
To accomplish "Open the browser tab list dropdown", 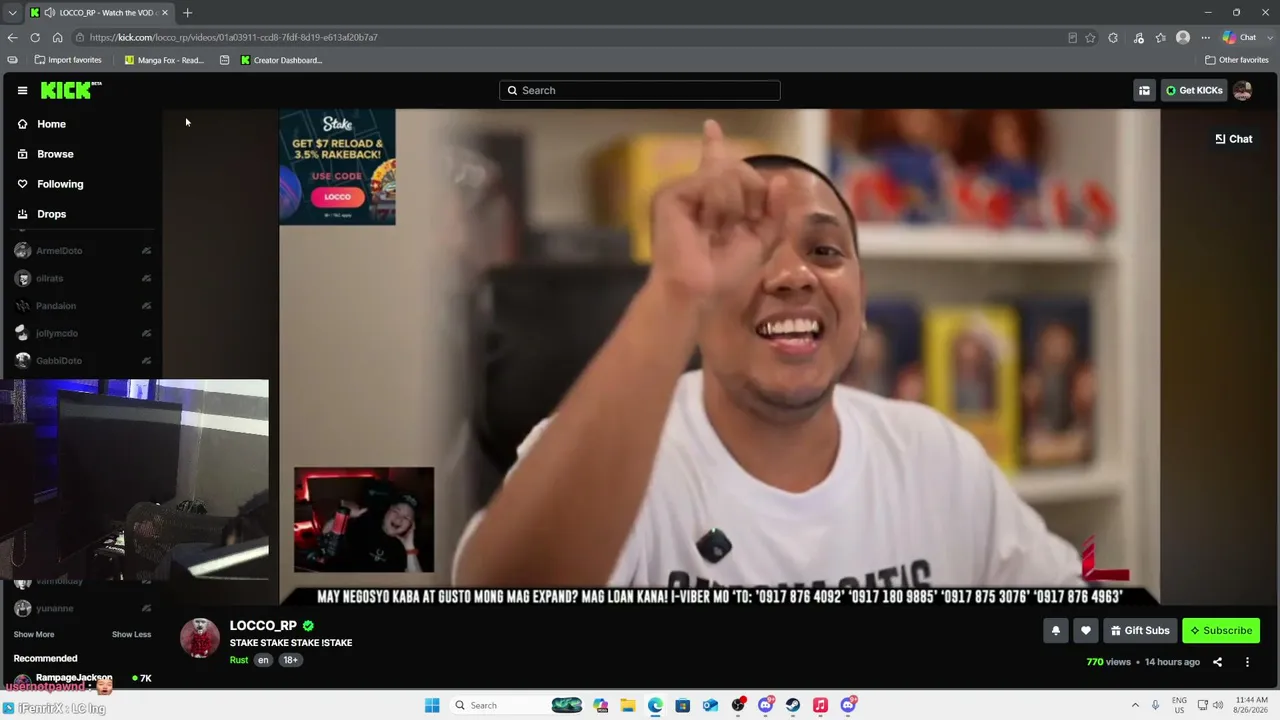I will [12, 12].
